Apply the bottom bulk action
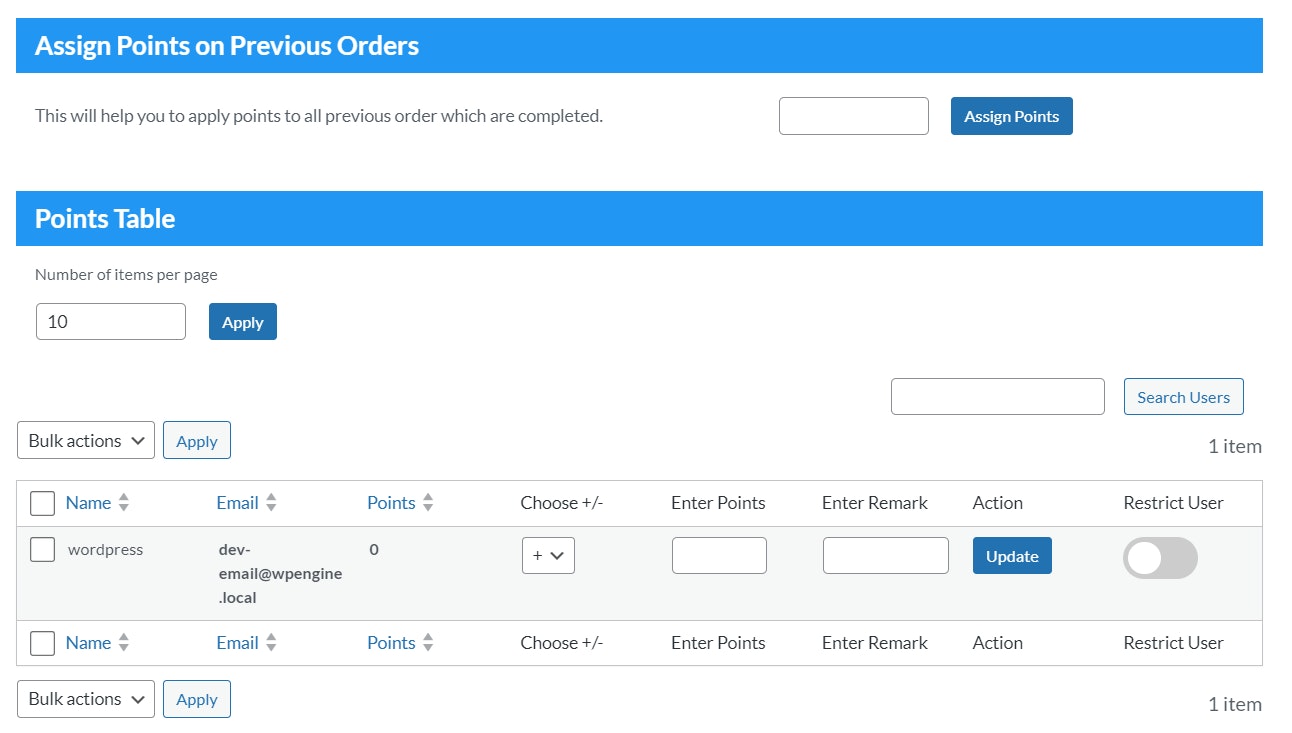 coord(197,699)
